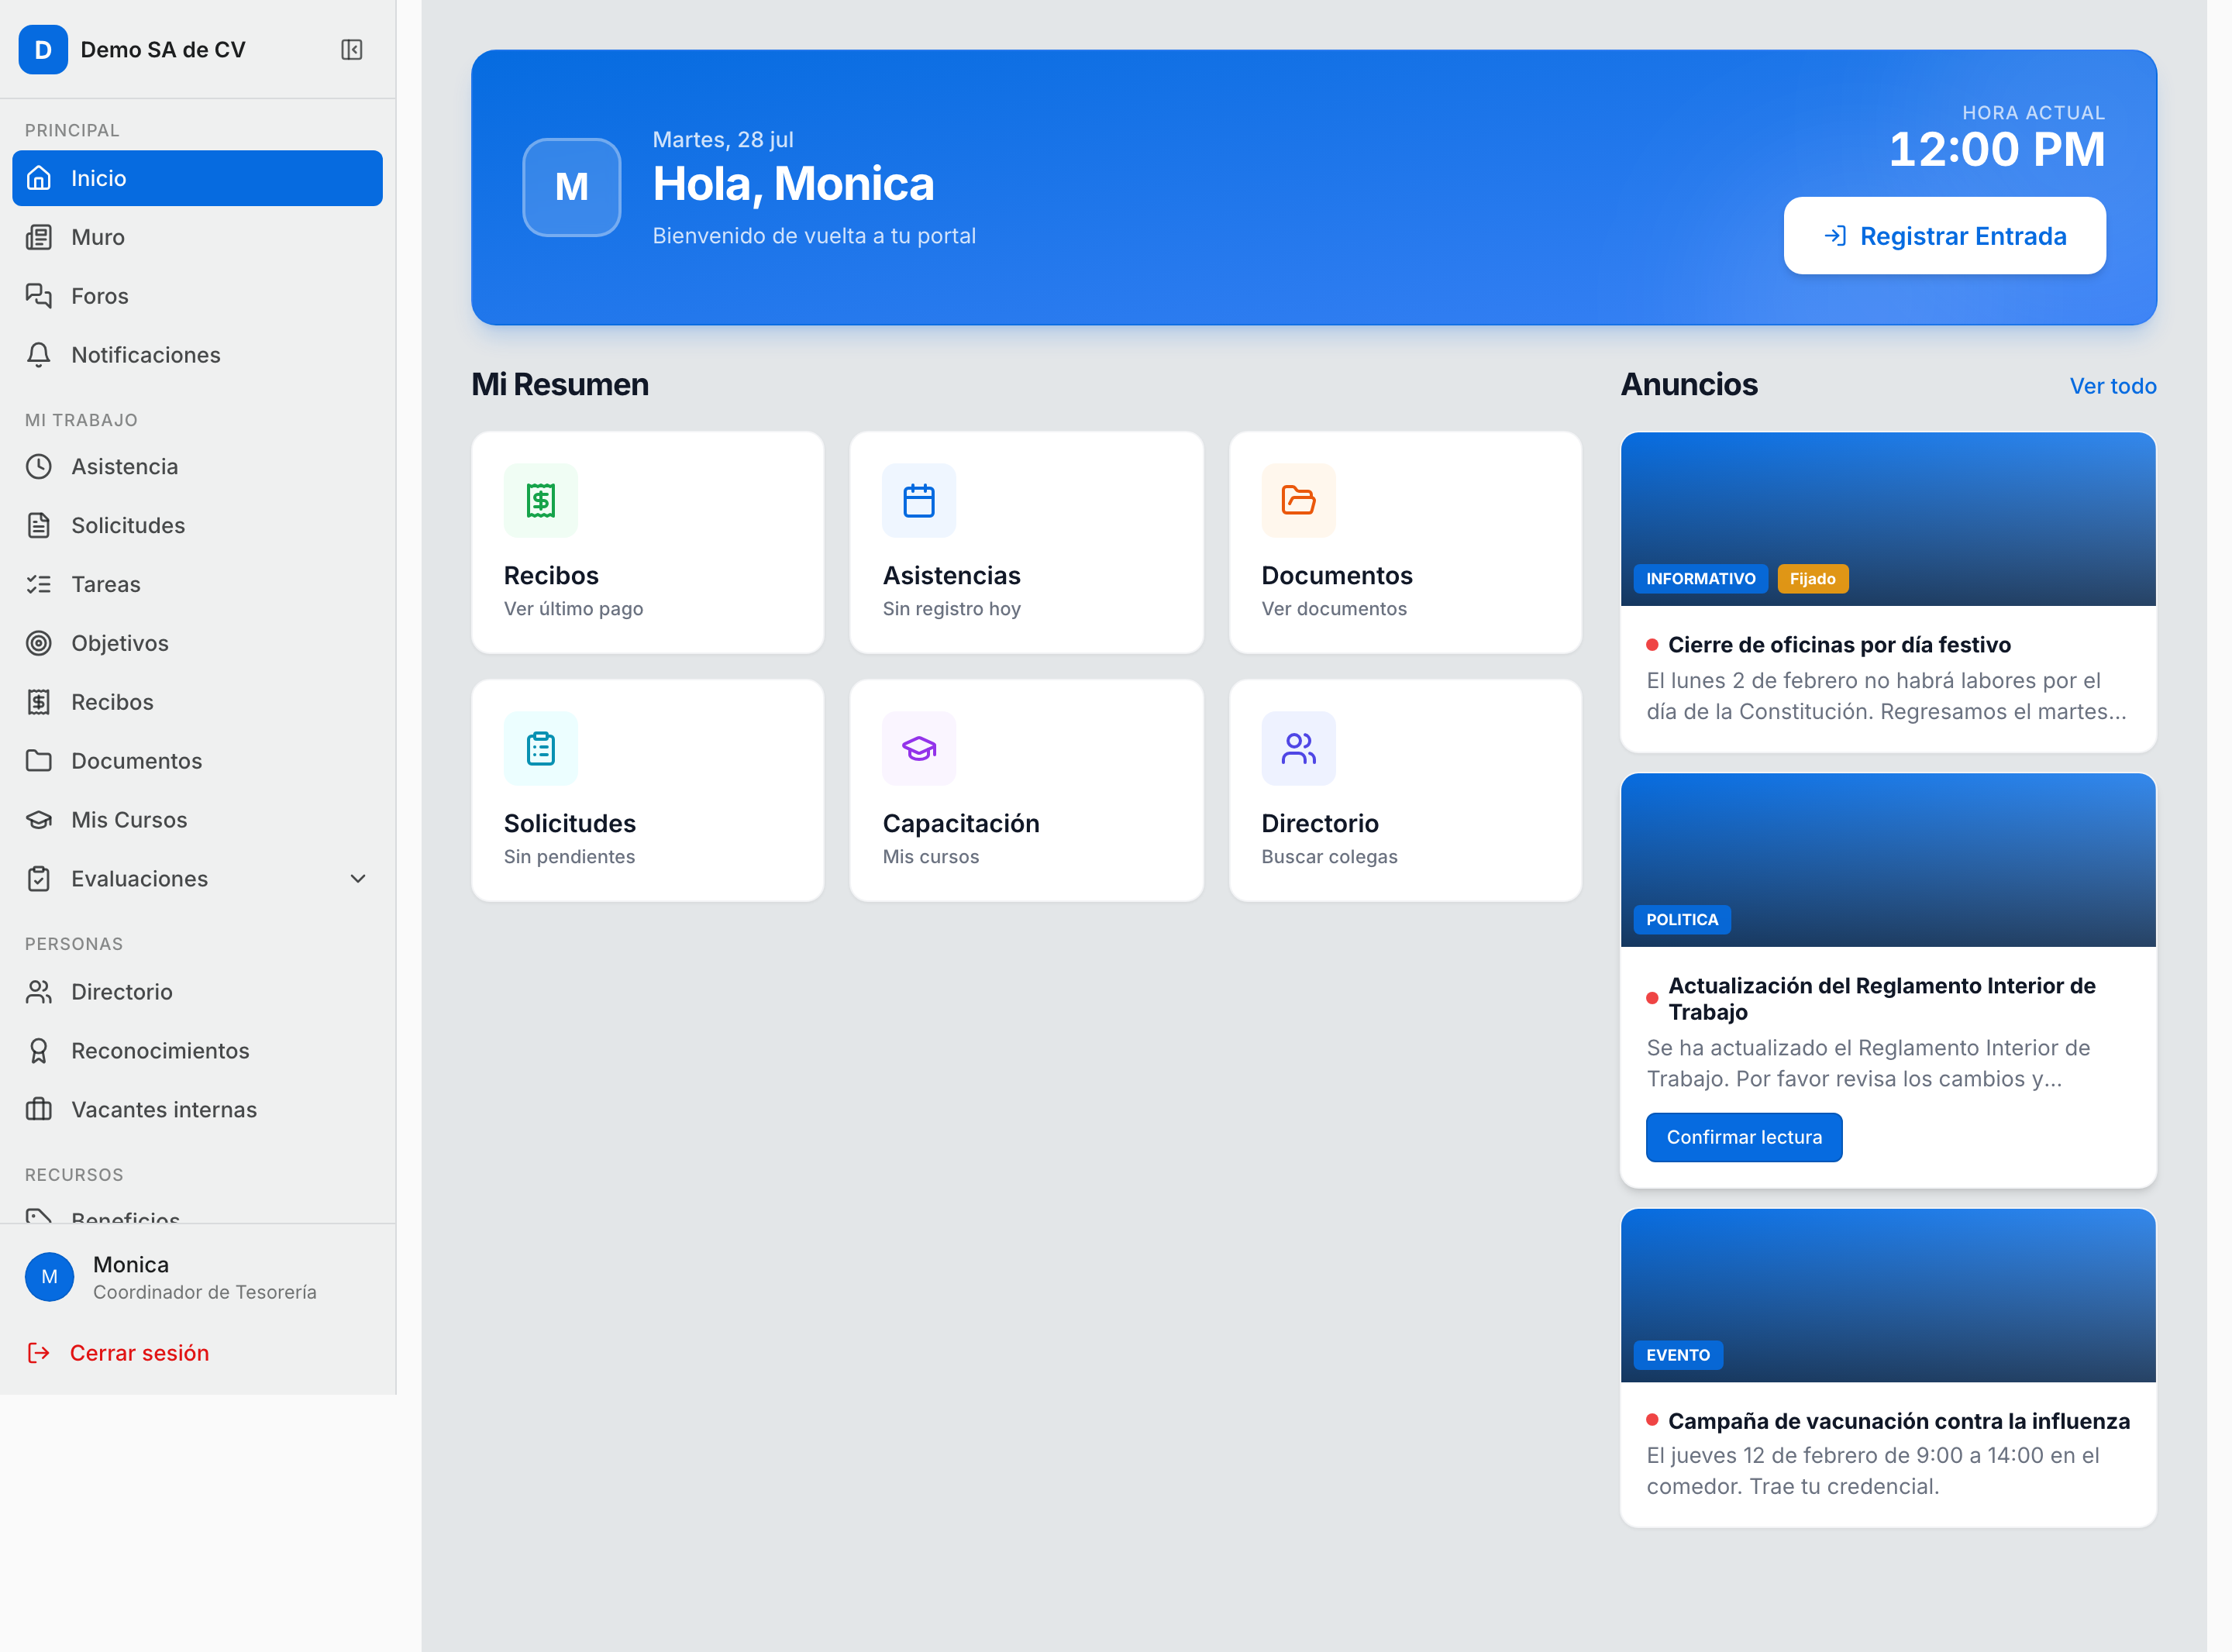
Task: Open the Objetivos target icon
Action: tap(39, 643)
